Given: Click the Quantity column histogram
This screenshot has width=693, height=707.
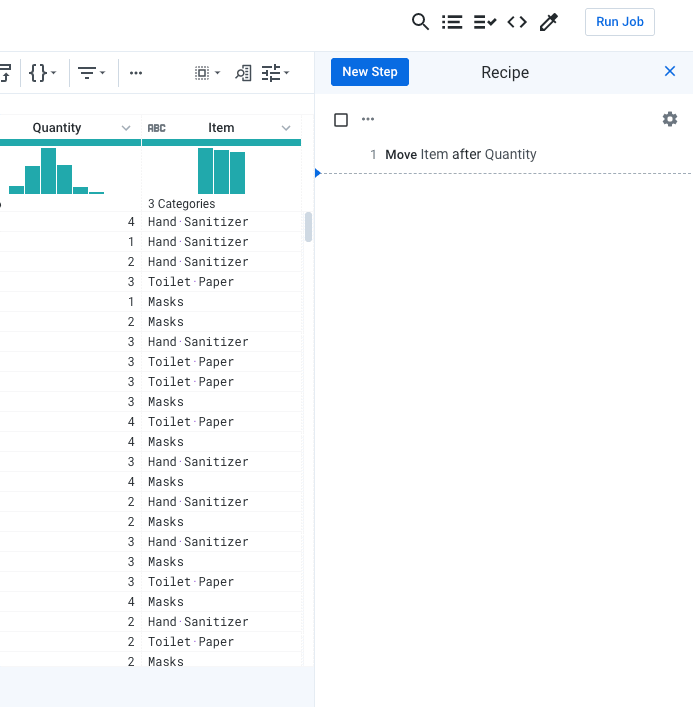Looking at the screenshot, I should coord(56,171).
